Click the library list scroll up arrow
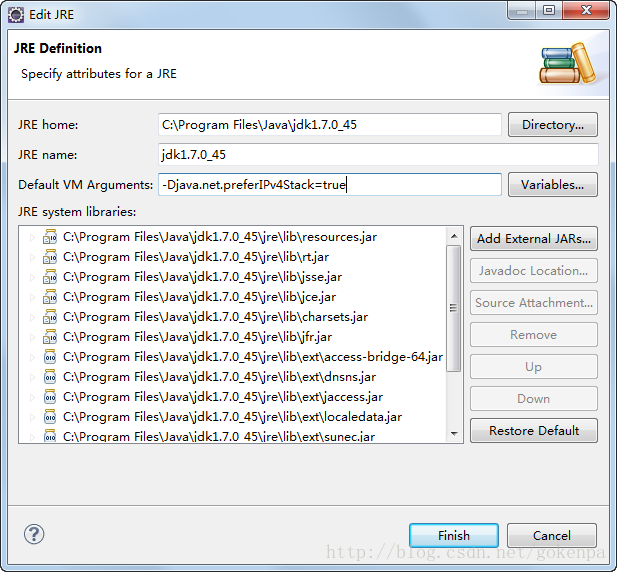This screenshot has height=572, width=617. coord(454,236)
